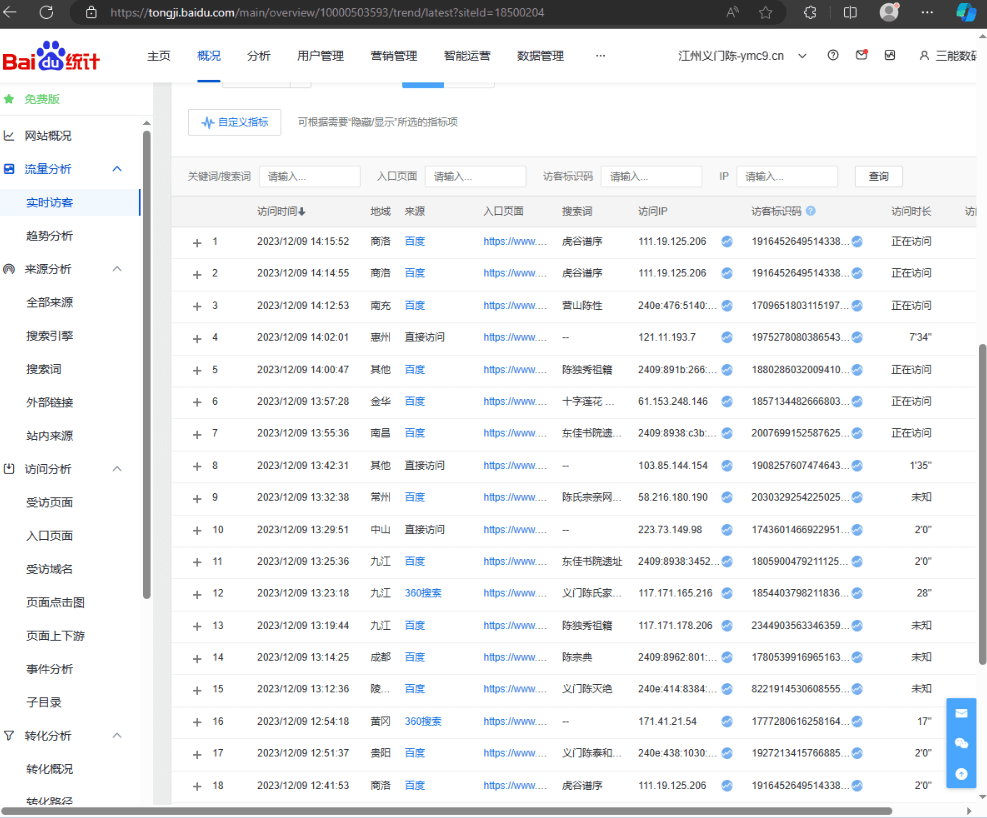Click the info icon beside 访客标识码 header
The width and height of the screenshot is (987, 818).
pyautogui.click(x=811, y=211)
